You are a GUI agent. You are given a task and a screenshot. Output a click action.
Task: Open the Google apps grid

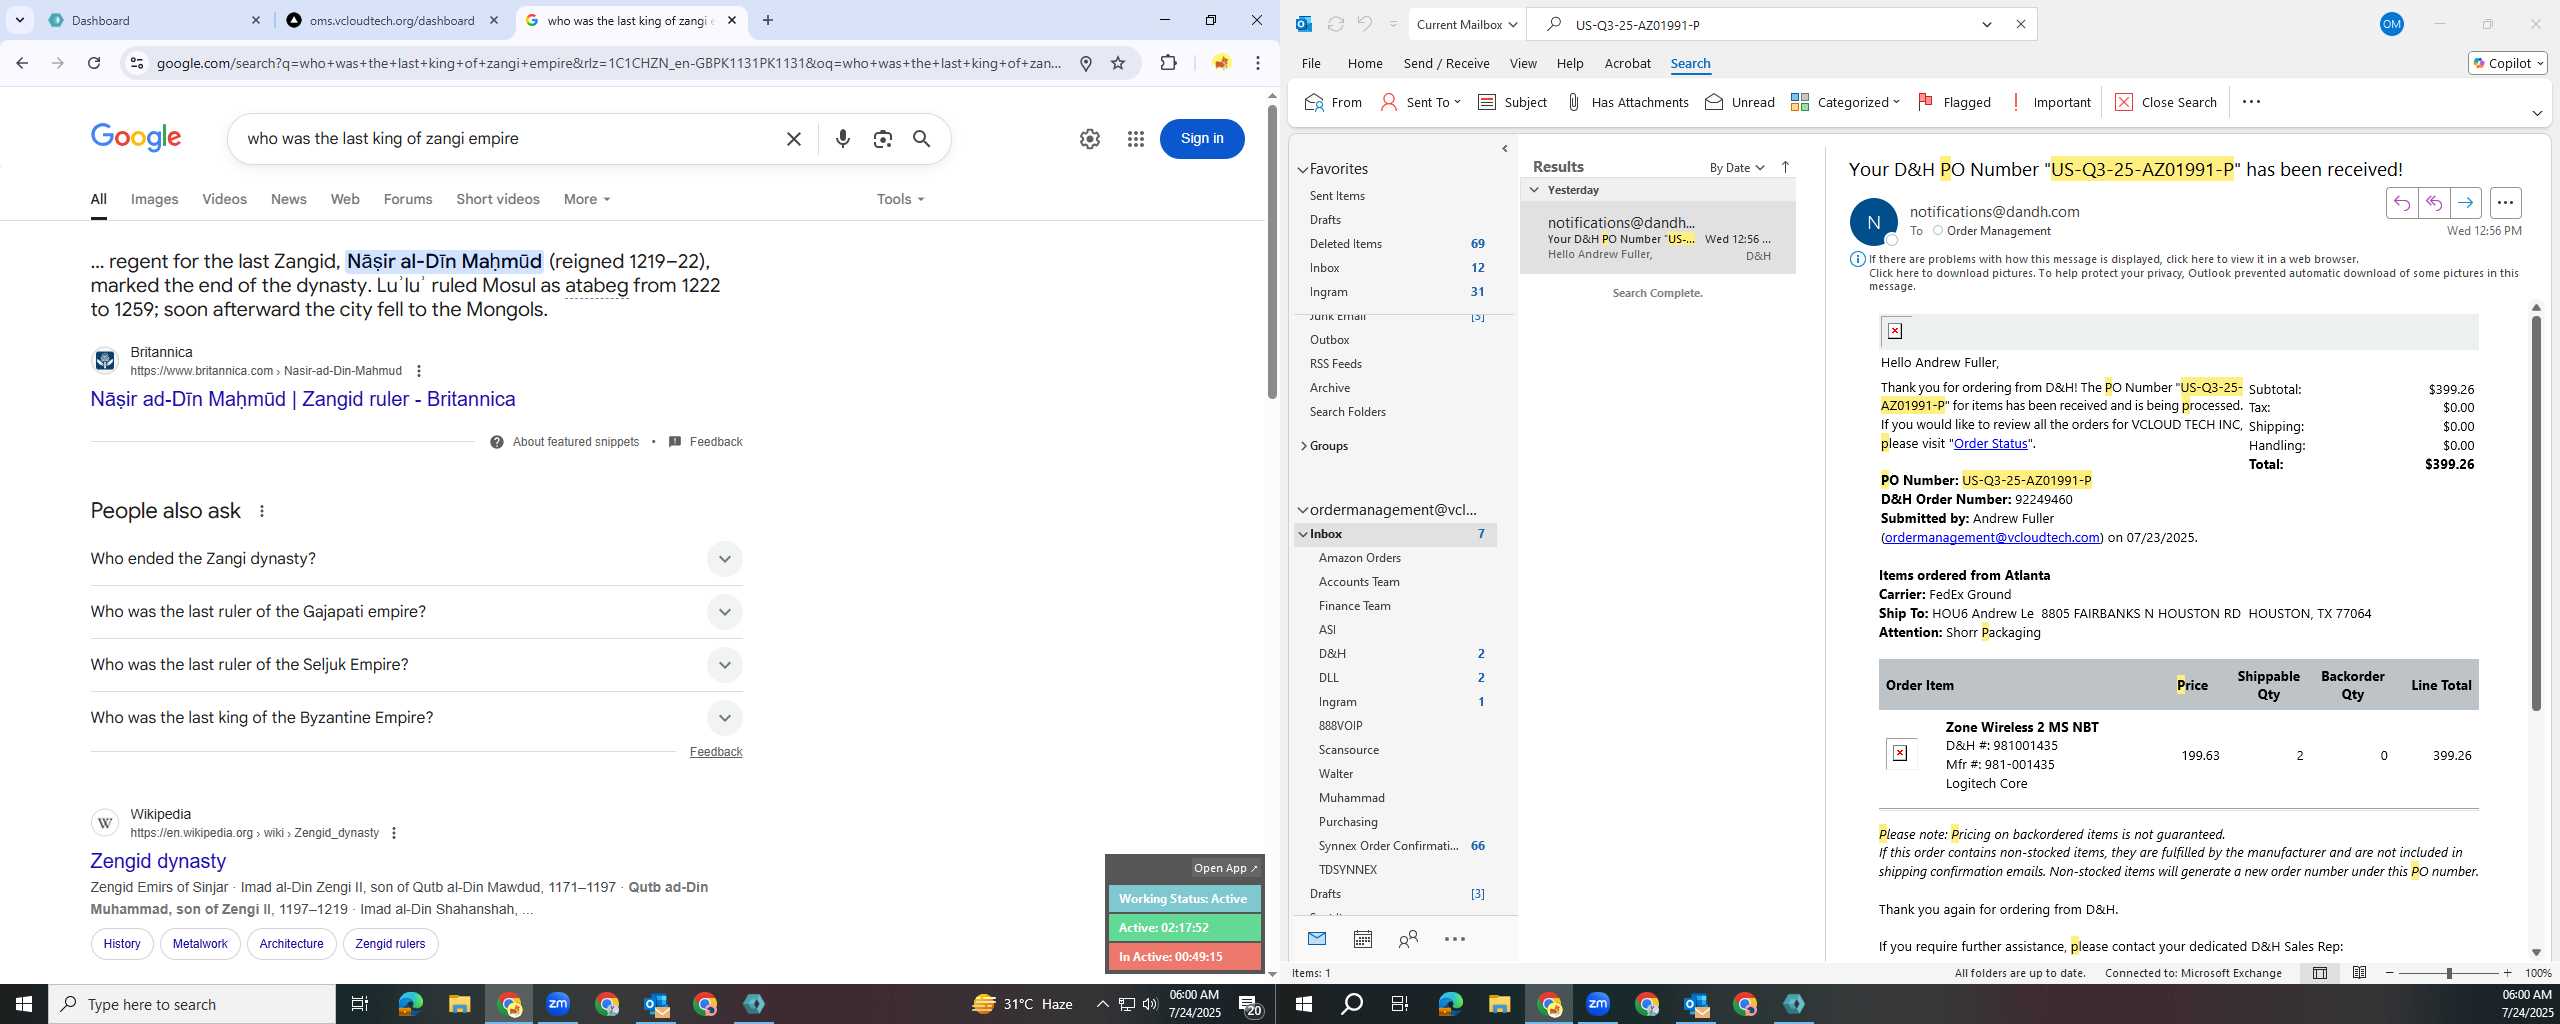(x=1135, y=139)
